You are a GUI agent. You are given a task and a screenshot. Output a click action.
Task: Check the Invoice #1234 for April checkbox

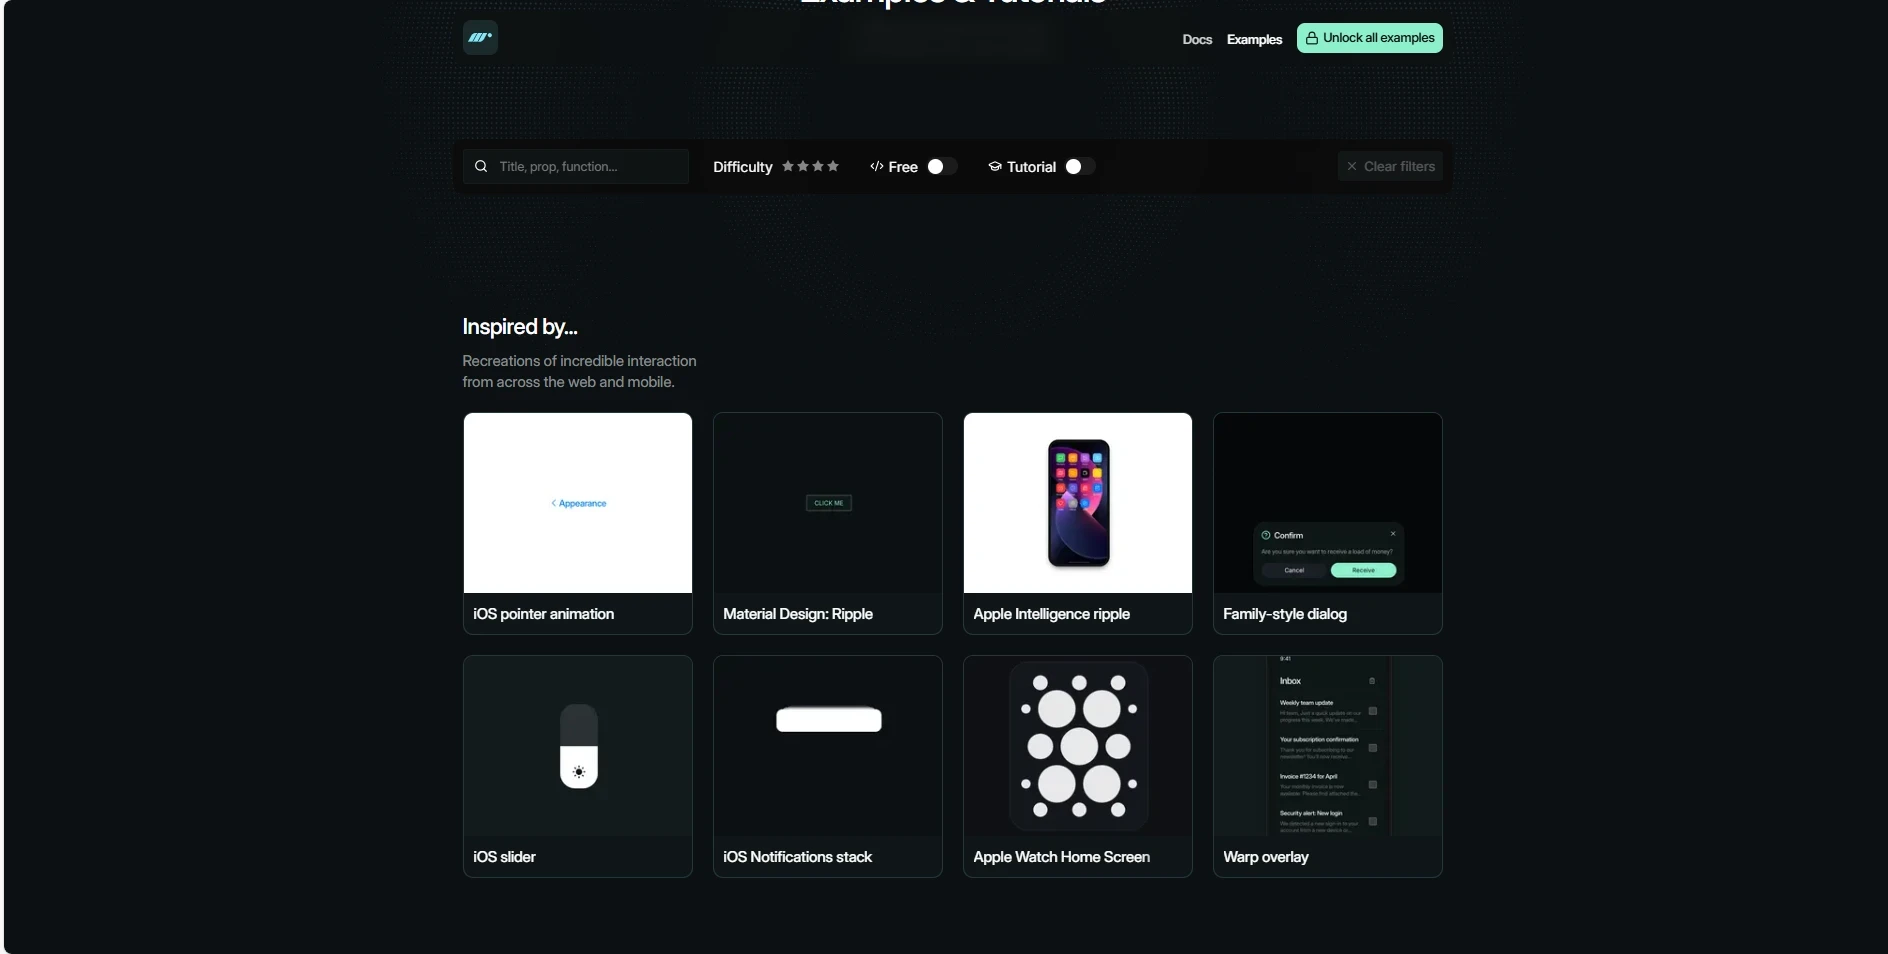click(1373, 785)
